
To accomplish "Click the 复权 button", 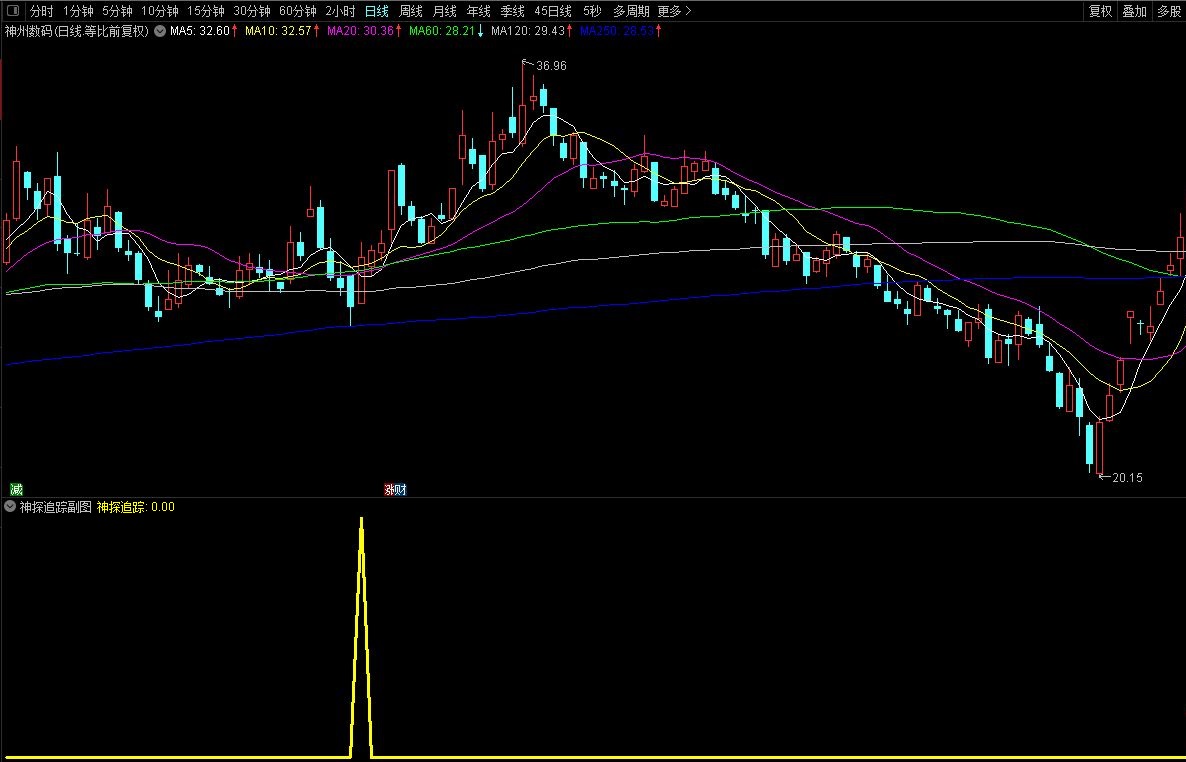I will (1101, 11).
